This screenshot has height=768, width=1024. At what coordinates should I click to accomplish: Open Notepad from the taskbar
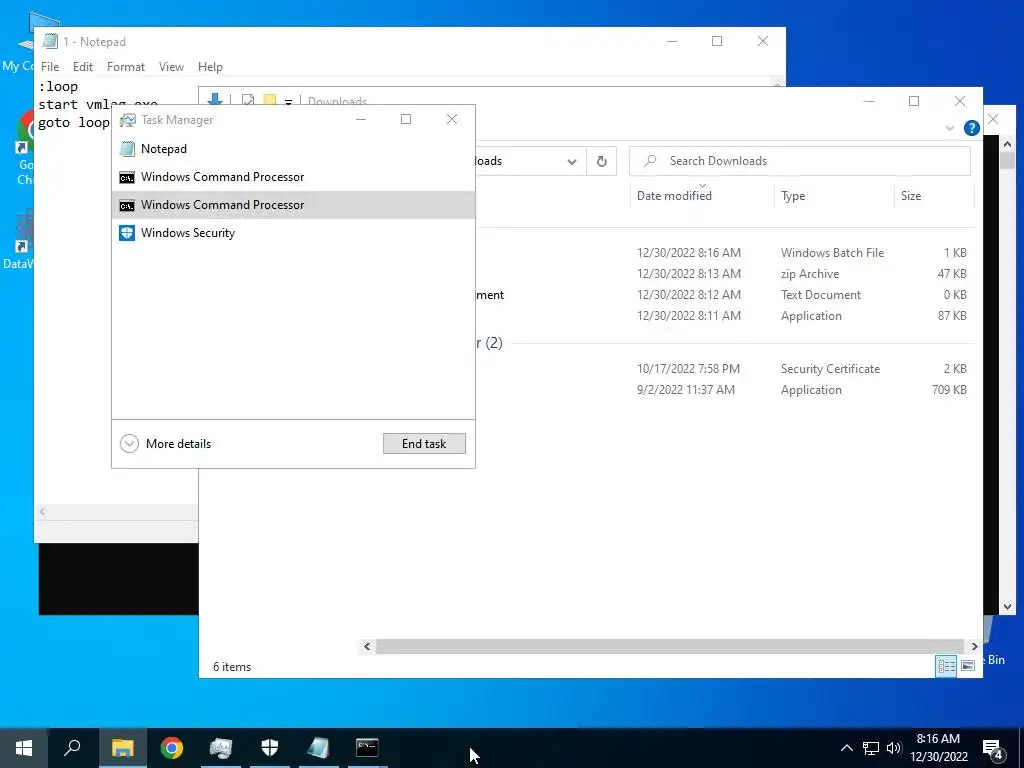pos(319,748)
